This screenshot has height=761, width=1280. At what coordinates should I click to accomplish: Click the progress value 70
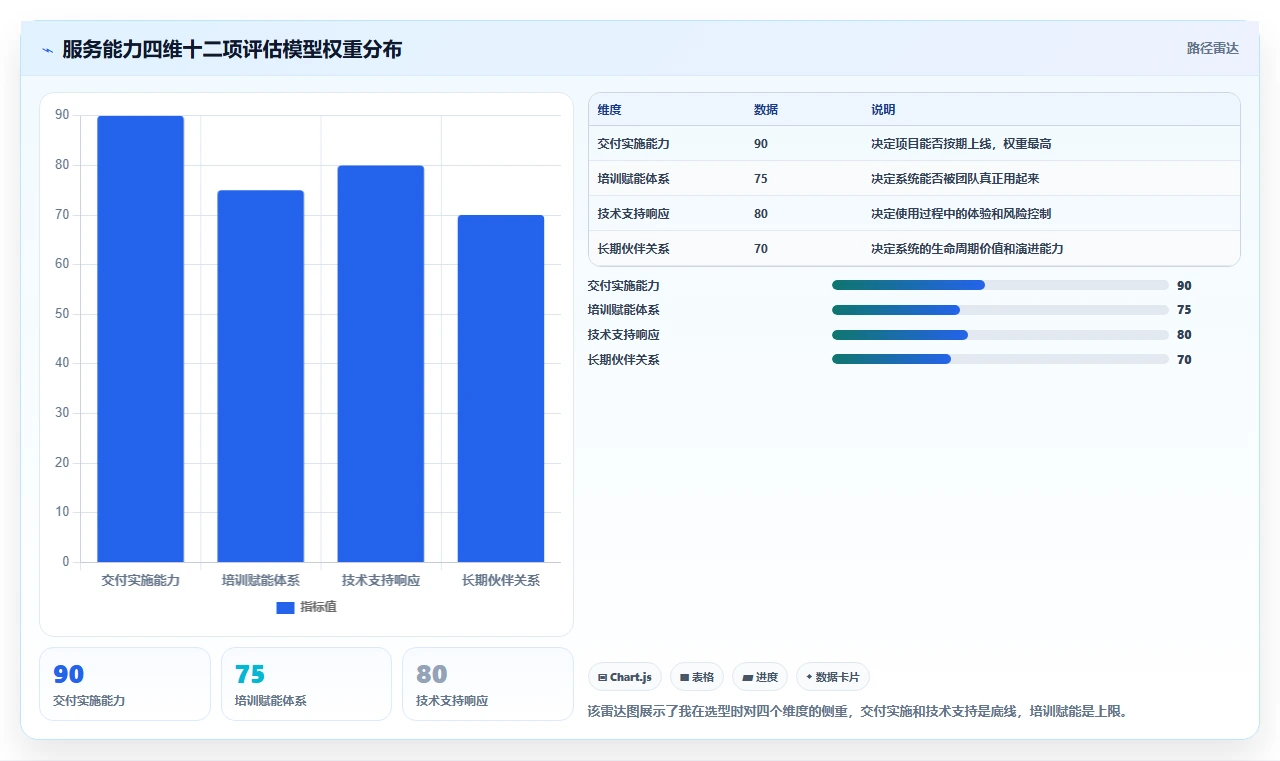1184,360
